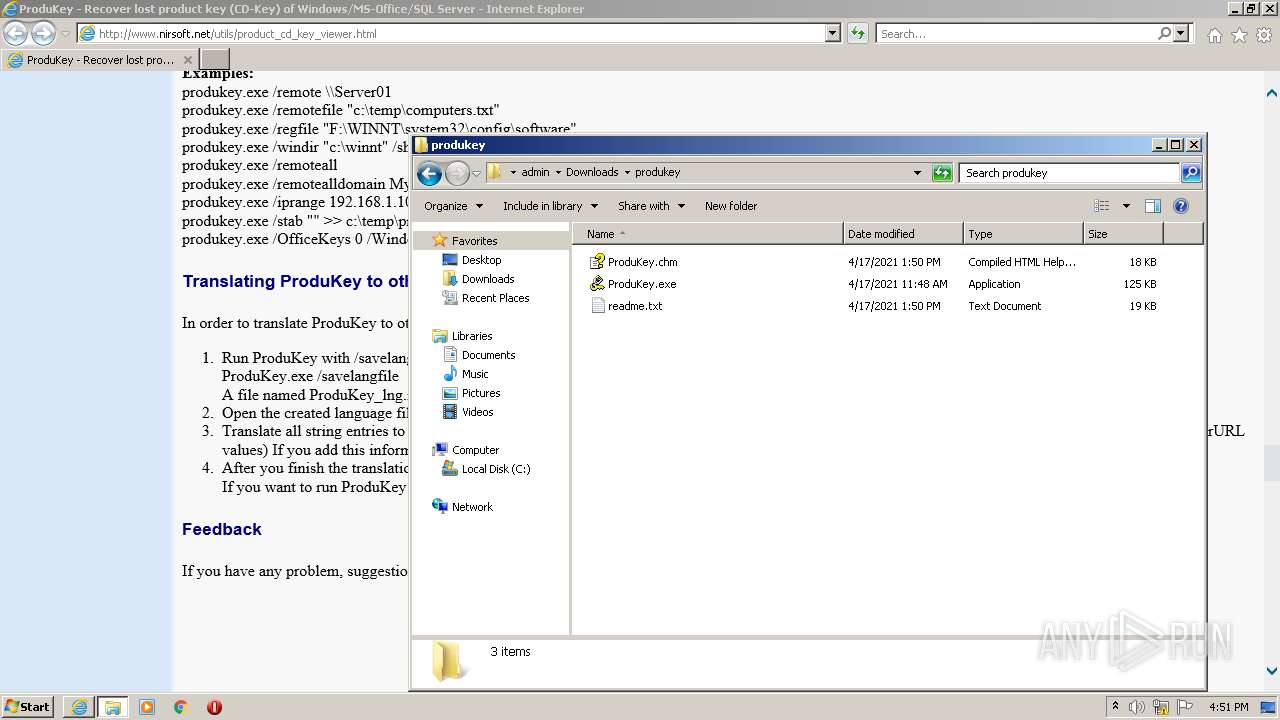Click the volume speaker tray icon

[1137, 707]
